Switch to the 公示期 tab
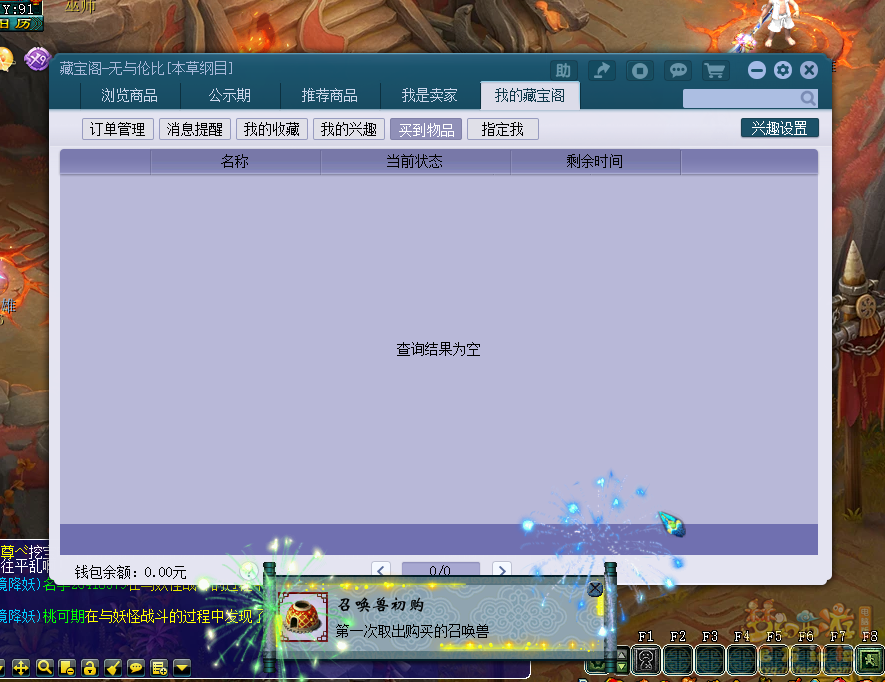Image resolution: width=885 pixels, height=682 pixels. (230, 95)
